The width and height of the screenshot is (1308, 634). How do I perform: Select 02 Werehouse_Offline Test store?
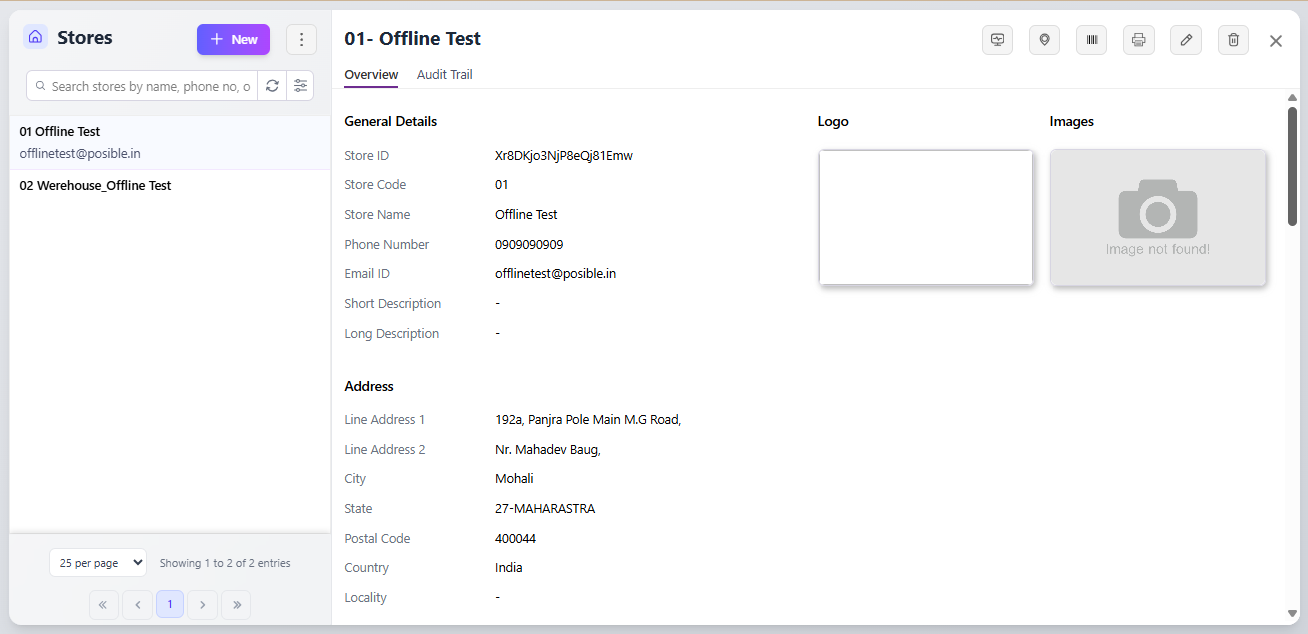coord(96,186)
